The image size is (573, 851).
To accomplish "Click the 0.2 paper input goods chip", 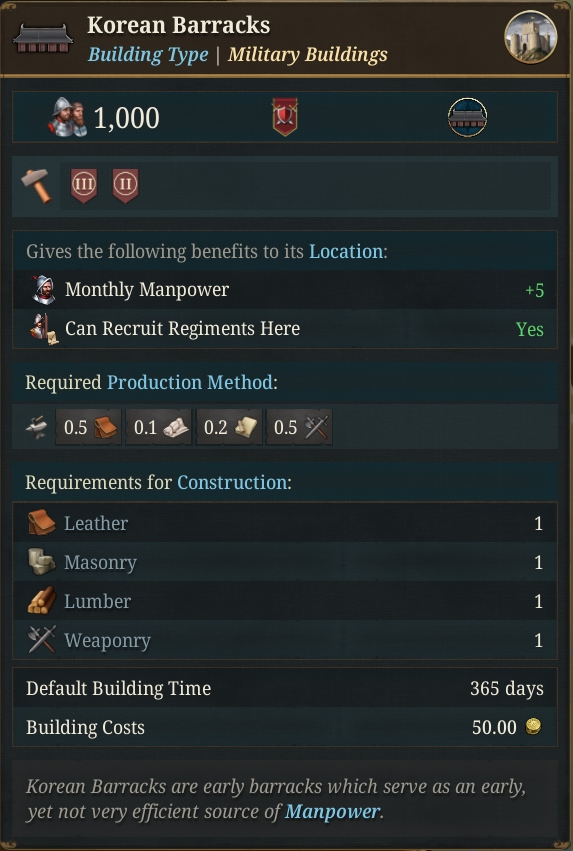I will 229,428.
